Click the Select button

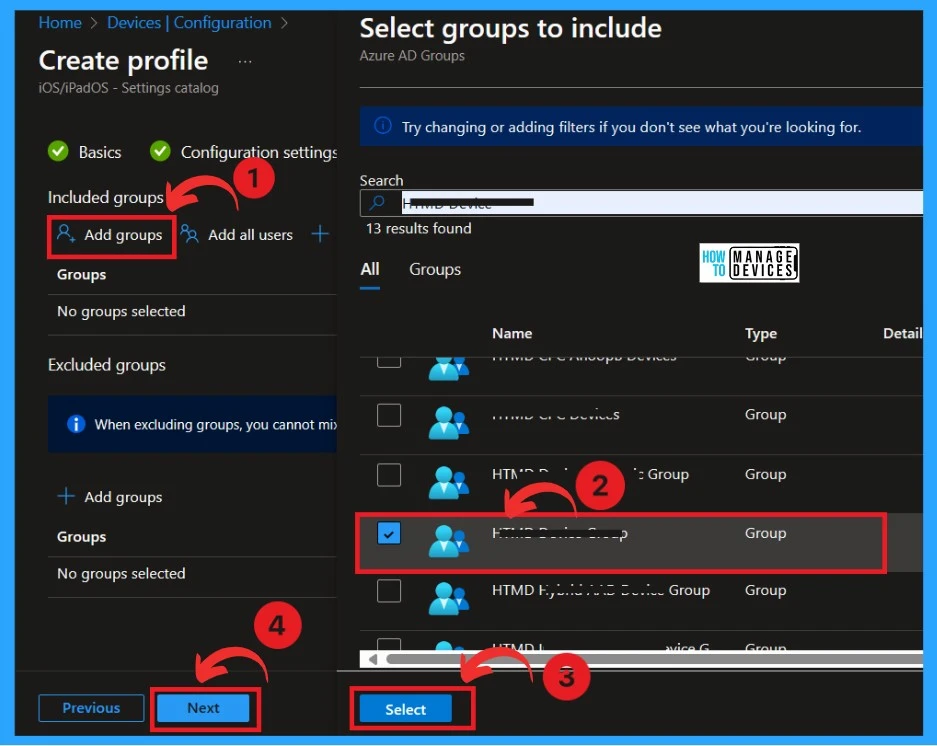click(405, 710)
